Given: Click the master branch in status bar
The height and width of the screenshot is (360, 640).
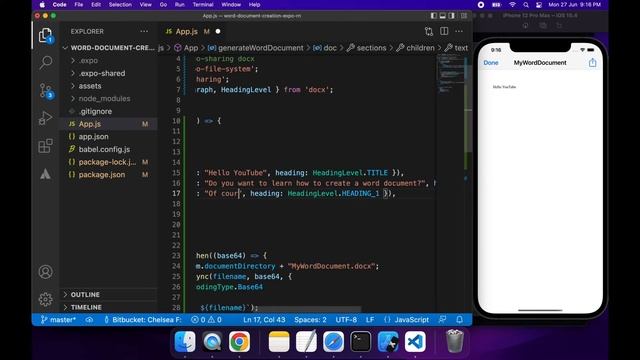Looking at the screenshot, I should pos(58,320).
